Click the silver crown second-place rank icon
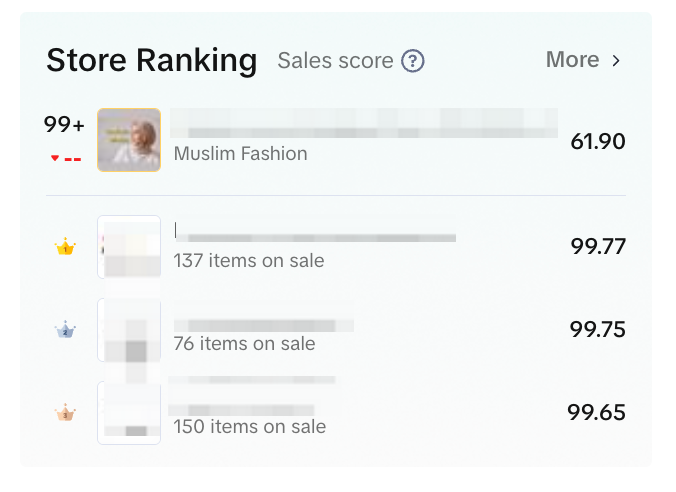The width and height of the screenshot is (676, 492). point(65,330)
